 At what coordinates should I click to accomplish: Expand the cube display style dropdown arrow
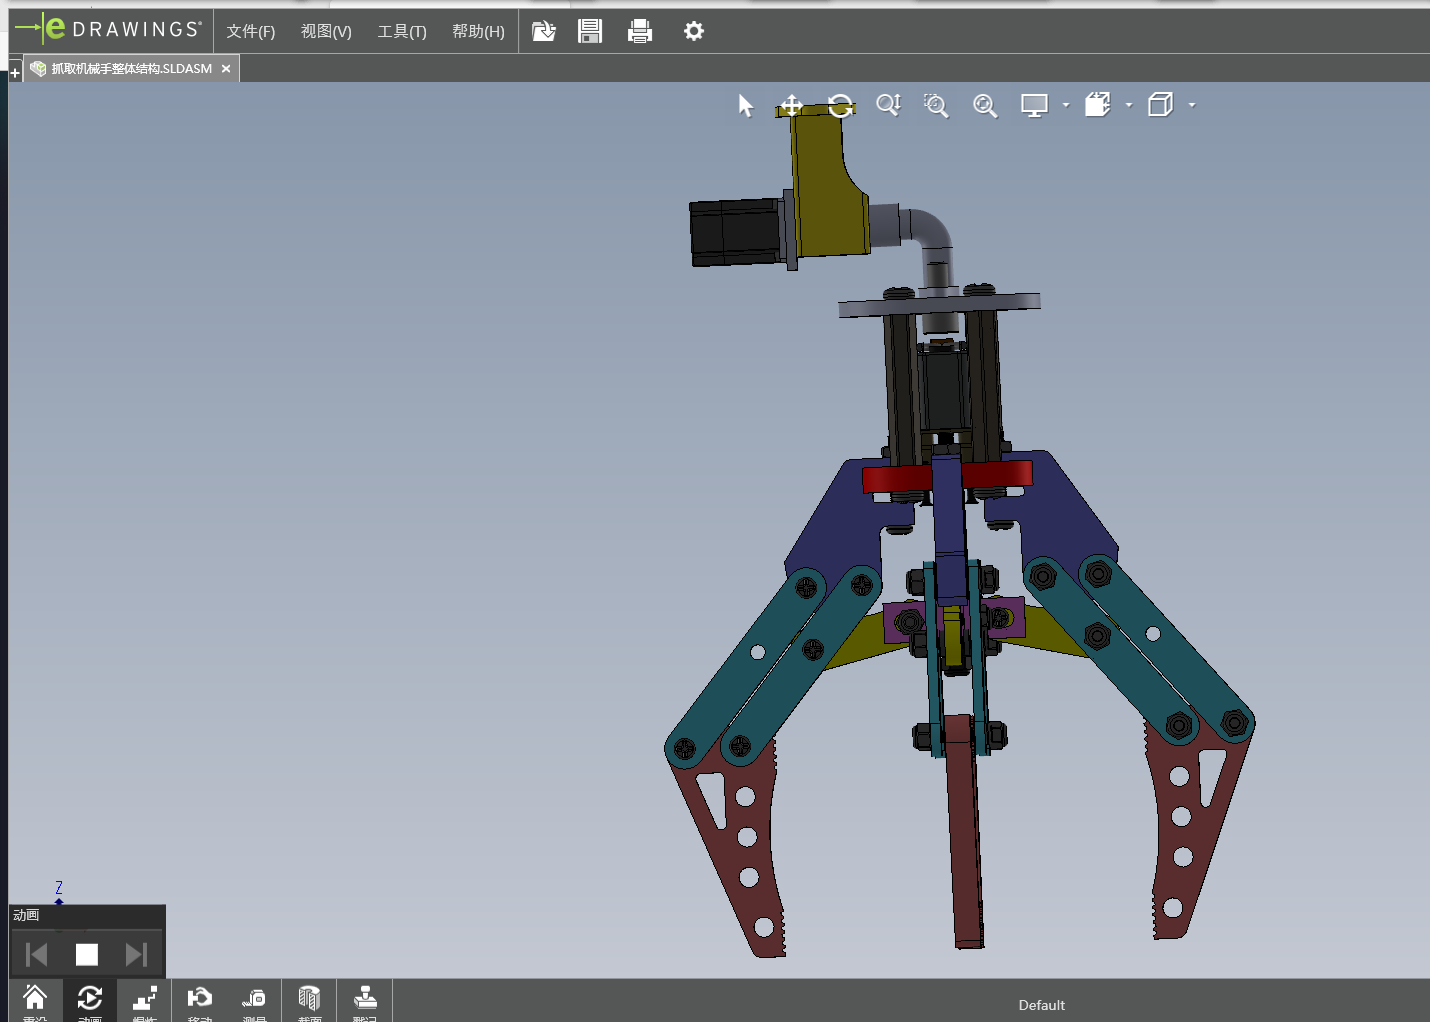[x=1192, y=105]
